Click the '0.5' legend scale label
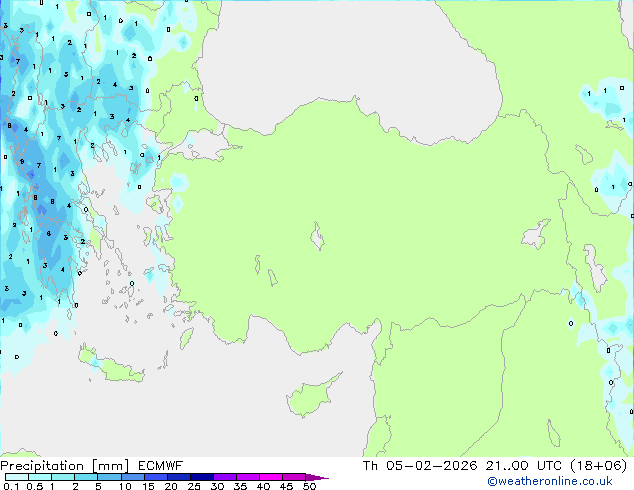This screenshot has height=490, width=634. coord(35,486)
